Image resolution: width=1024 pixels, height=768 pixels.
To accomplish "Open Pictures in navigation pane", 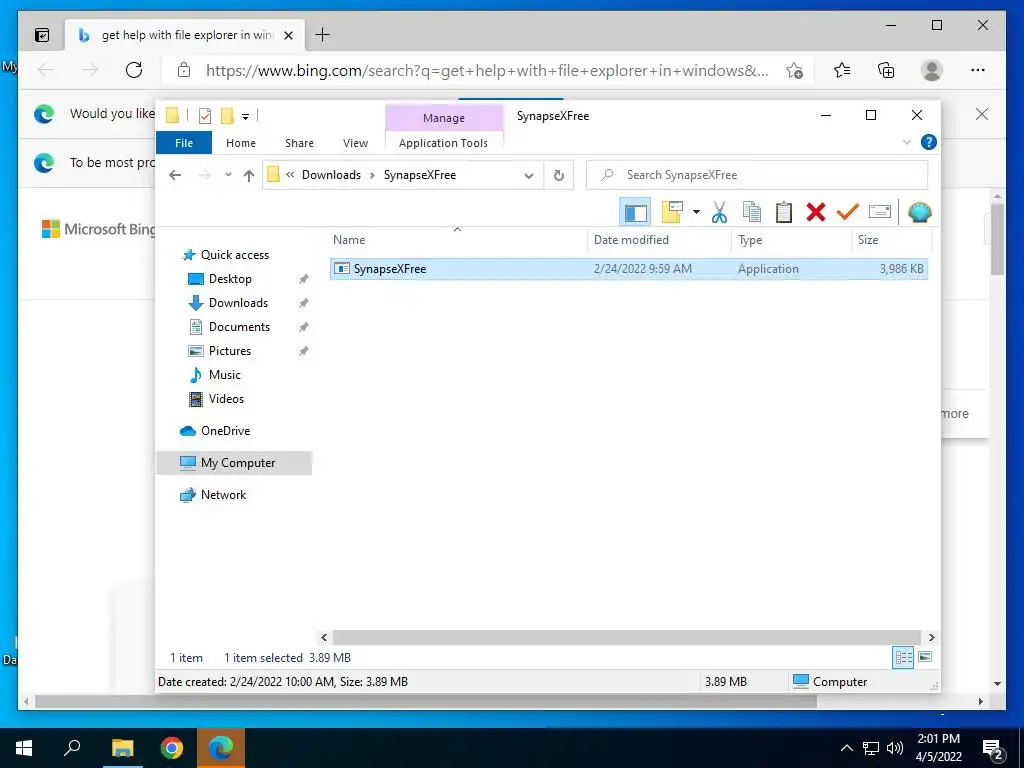I will pyautogui.click(x=229, y=351).
